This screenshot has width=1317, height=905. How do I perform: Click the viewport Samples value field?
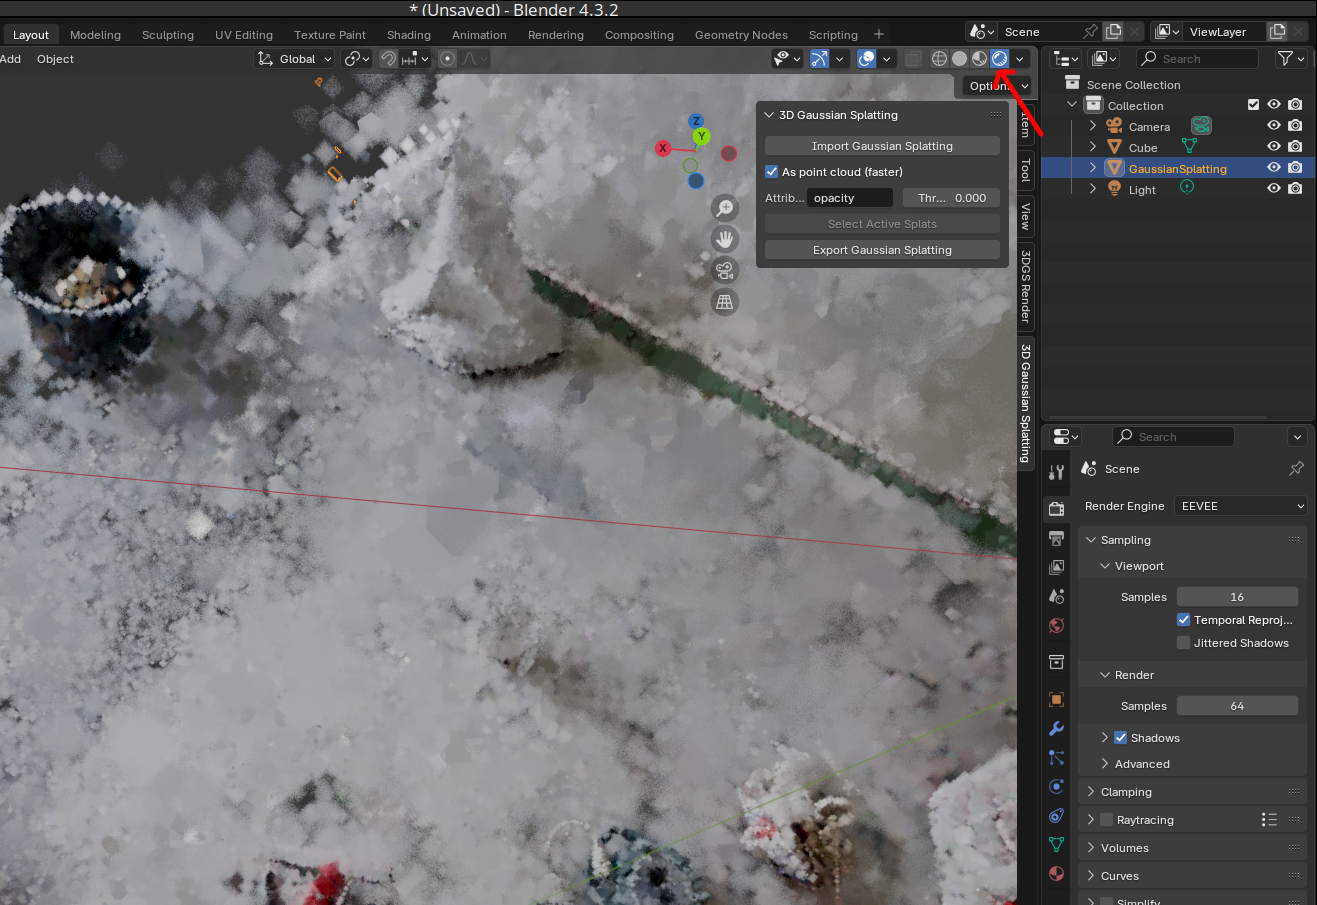click(1237, 597)
